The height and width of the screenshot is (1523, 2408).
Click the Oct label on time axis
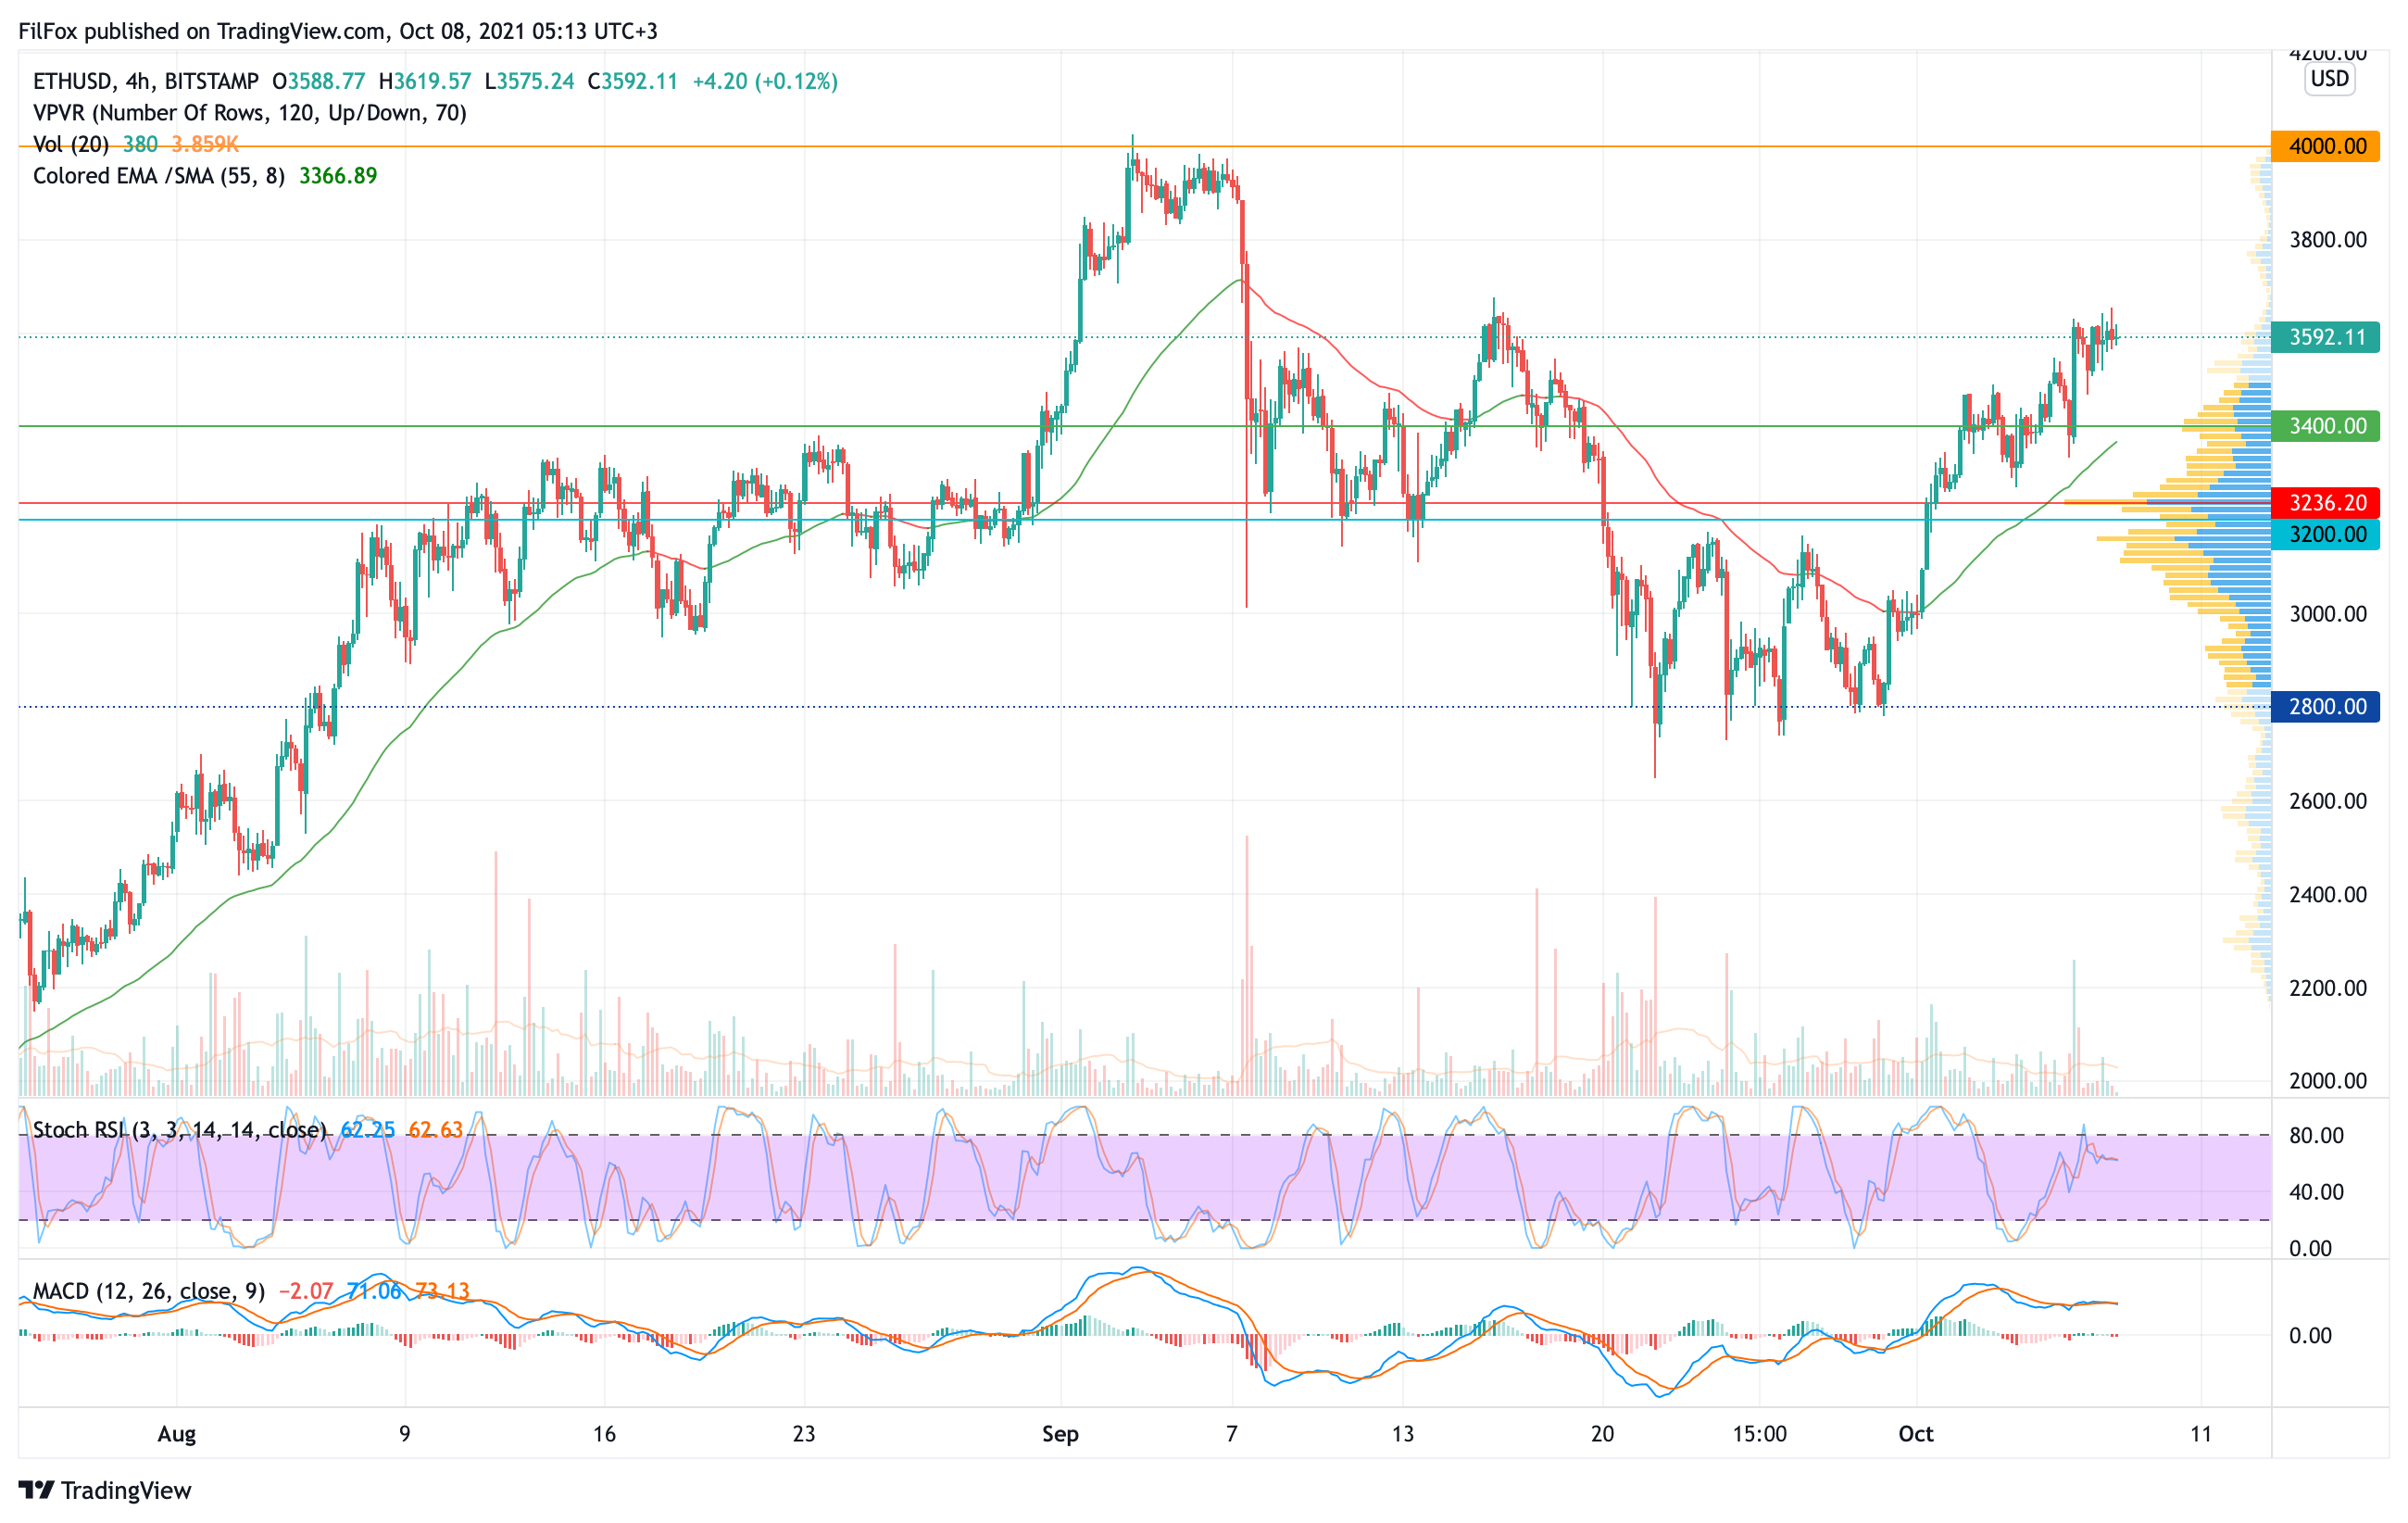tap(1915, 1434)
